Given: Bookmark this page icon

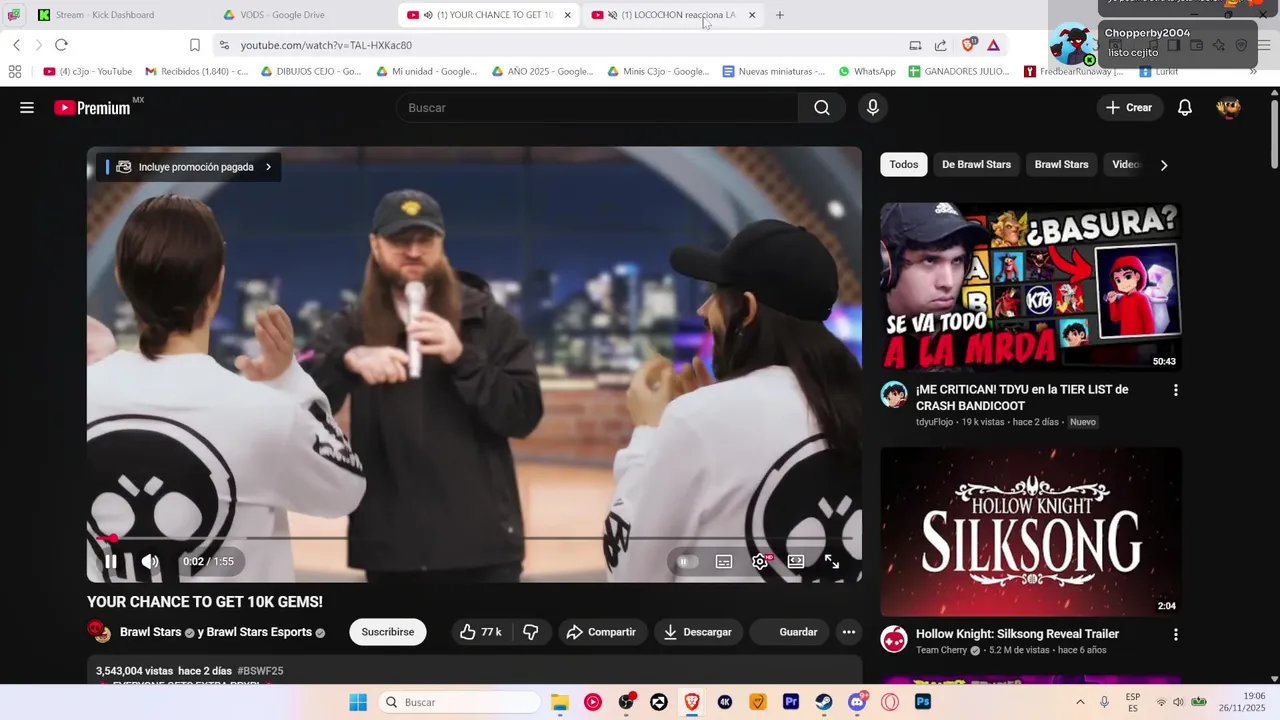Looking at the screenshot, I should pos(195,45).
